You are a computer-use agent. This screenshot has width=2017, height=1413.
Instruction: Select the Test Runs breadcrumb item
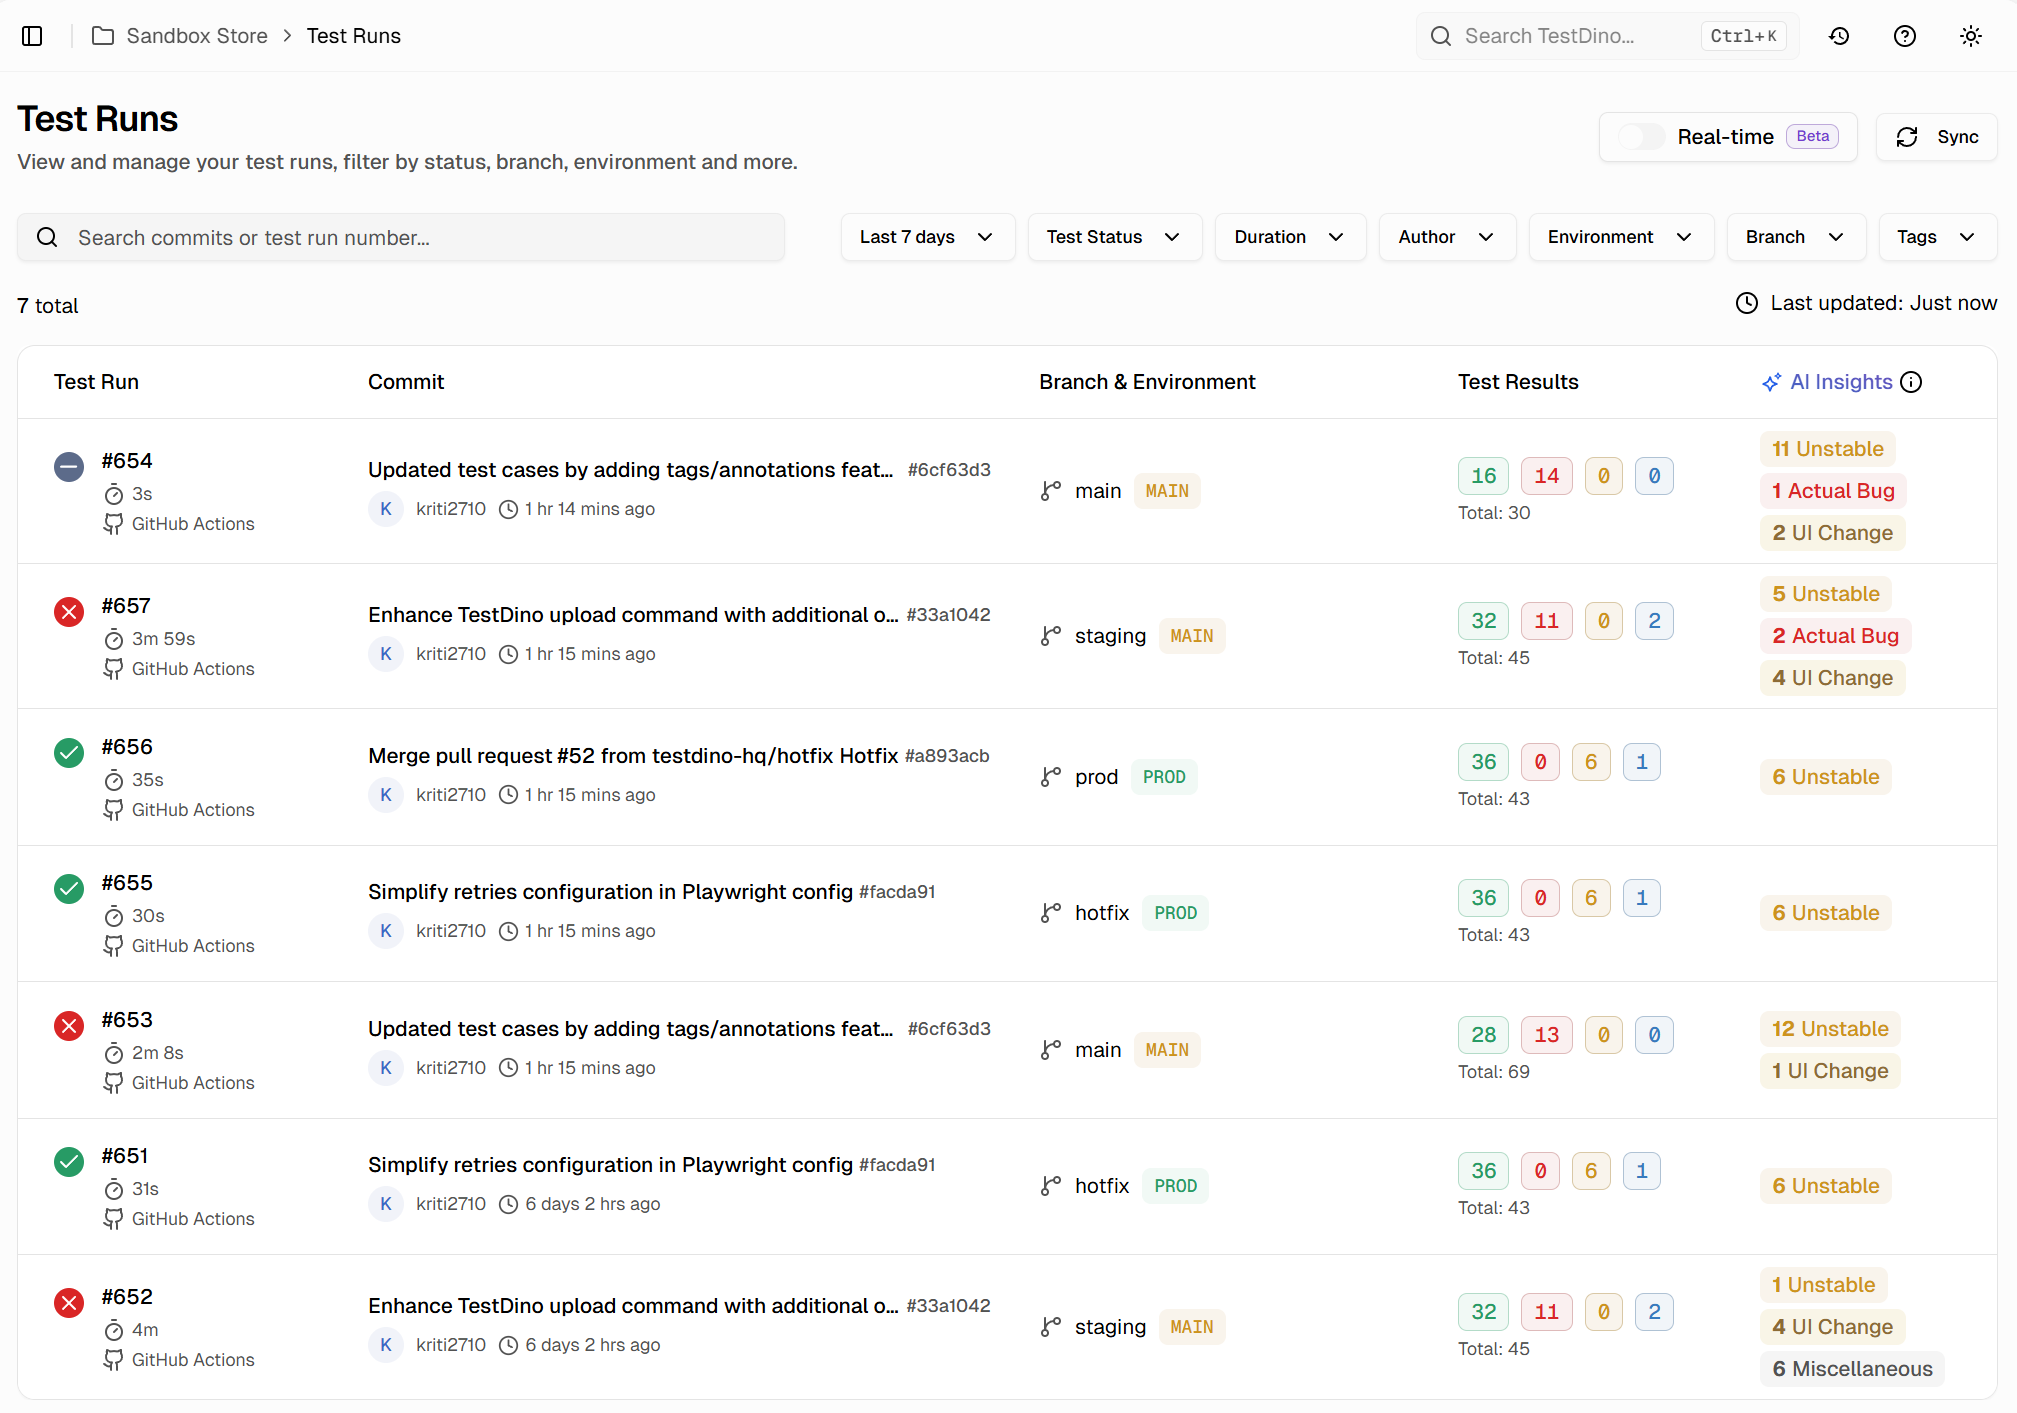pyautogui.click(x=353, y=36)
